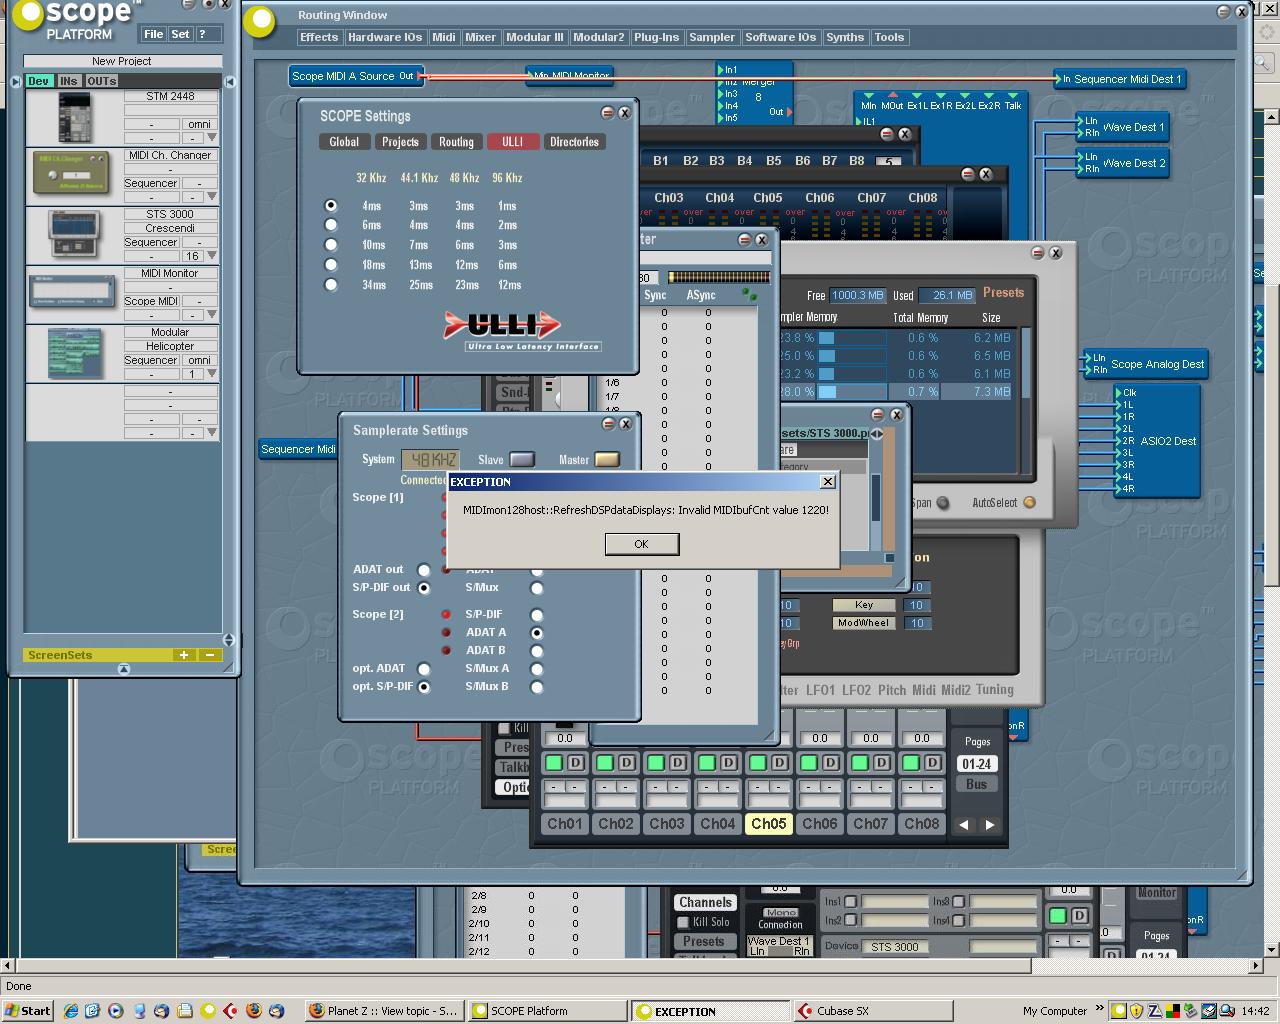Click the AutoSelect indicator in sampler window
Screen dimensions: 1280x1024
(1030, 503)
